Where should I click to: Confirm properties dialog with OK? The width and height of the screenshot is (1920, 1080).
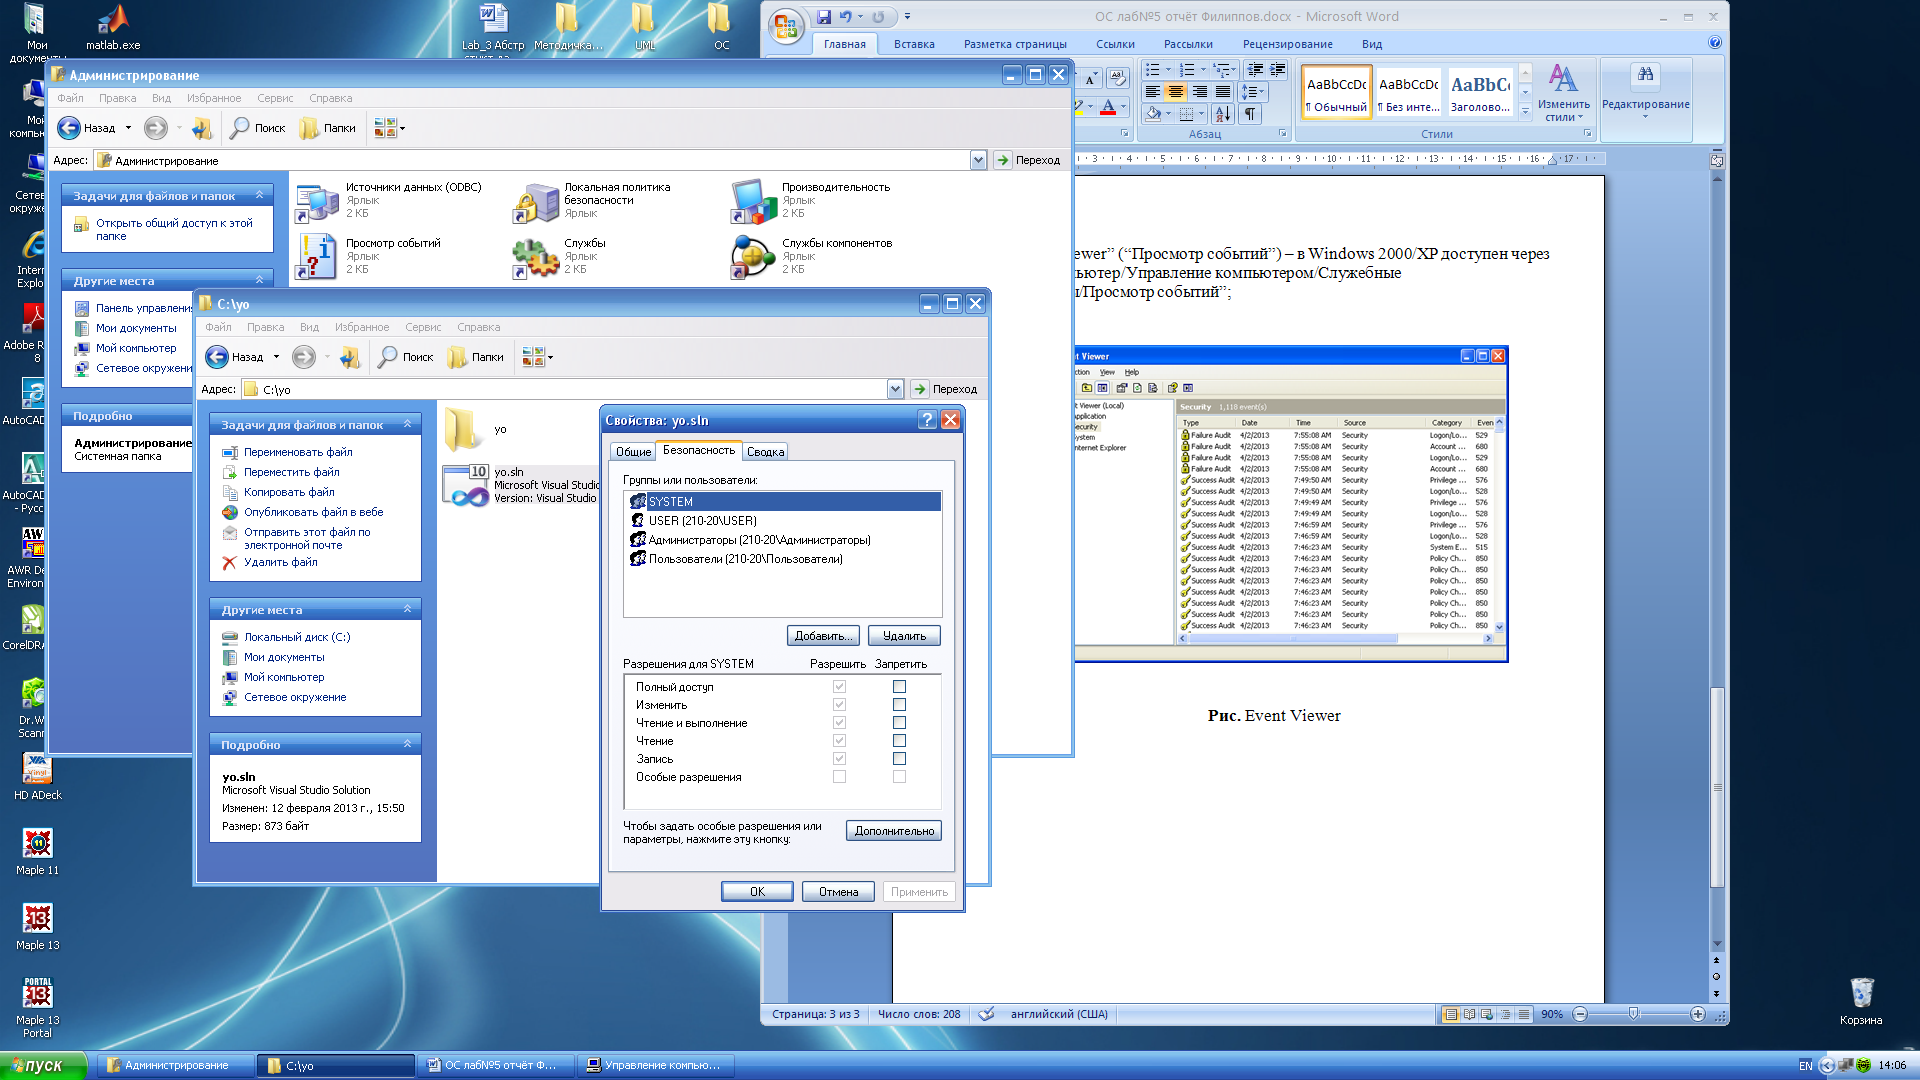click(757, 892)
